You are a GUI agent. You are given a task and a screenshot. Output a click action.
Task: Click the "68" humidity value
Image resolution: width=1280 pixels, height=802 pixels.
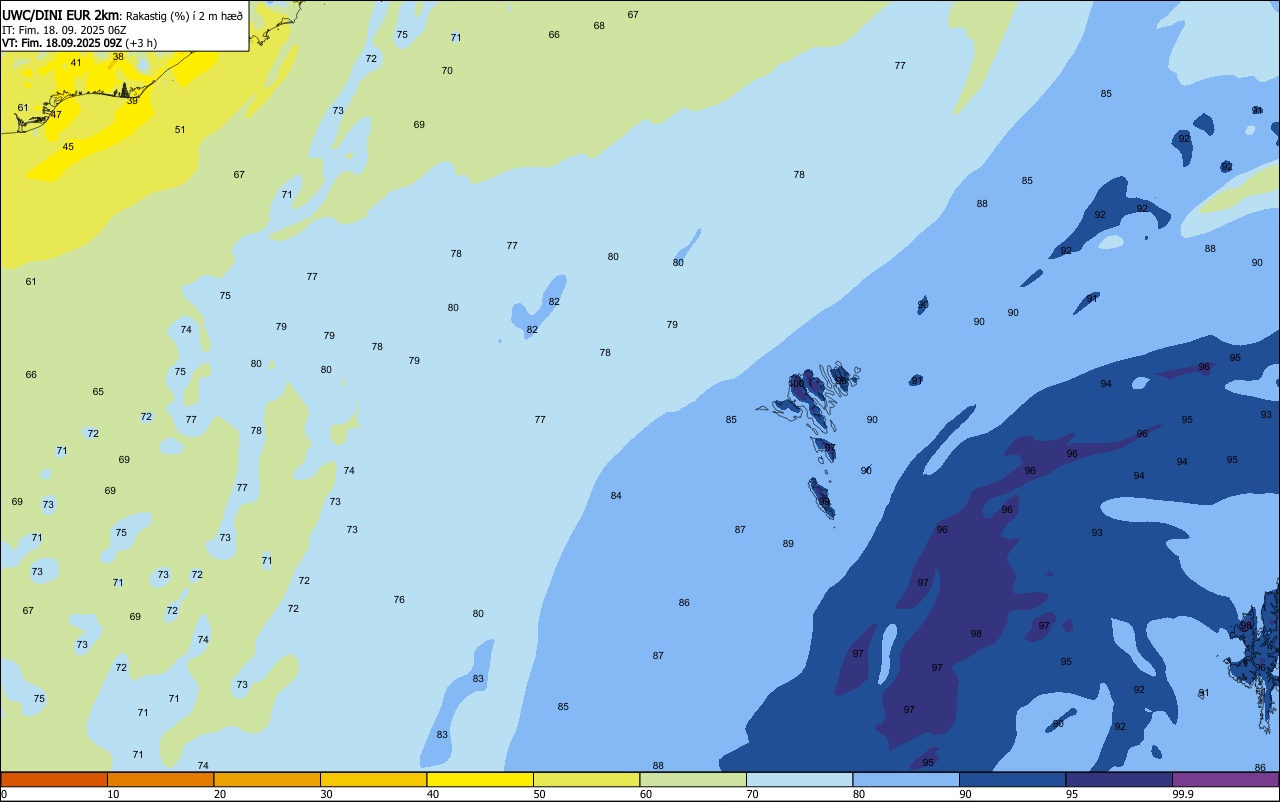pyautogui.click(x=599, y=26)
